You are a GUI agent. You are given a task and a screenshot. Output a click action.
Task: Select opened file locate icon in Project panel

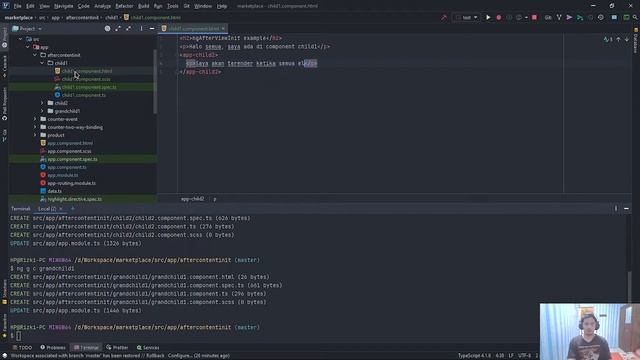pos(107,29)
